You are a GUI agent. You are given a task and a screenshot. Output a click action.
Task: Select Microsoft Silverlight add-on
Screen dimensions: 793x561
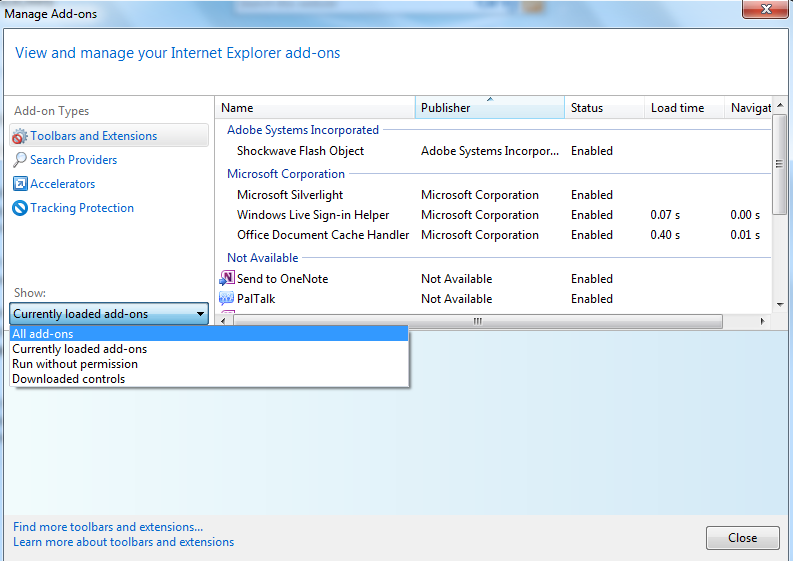(x=493, y=195)
